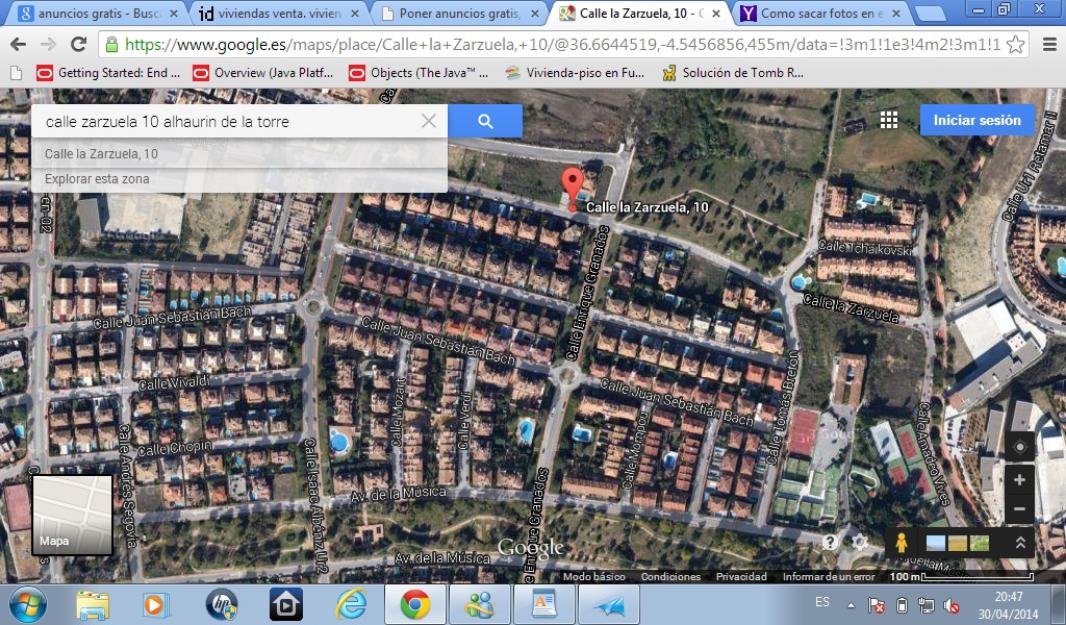Switch to Chrome in the taskbar

[x=415, y=605]
